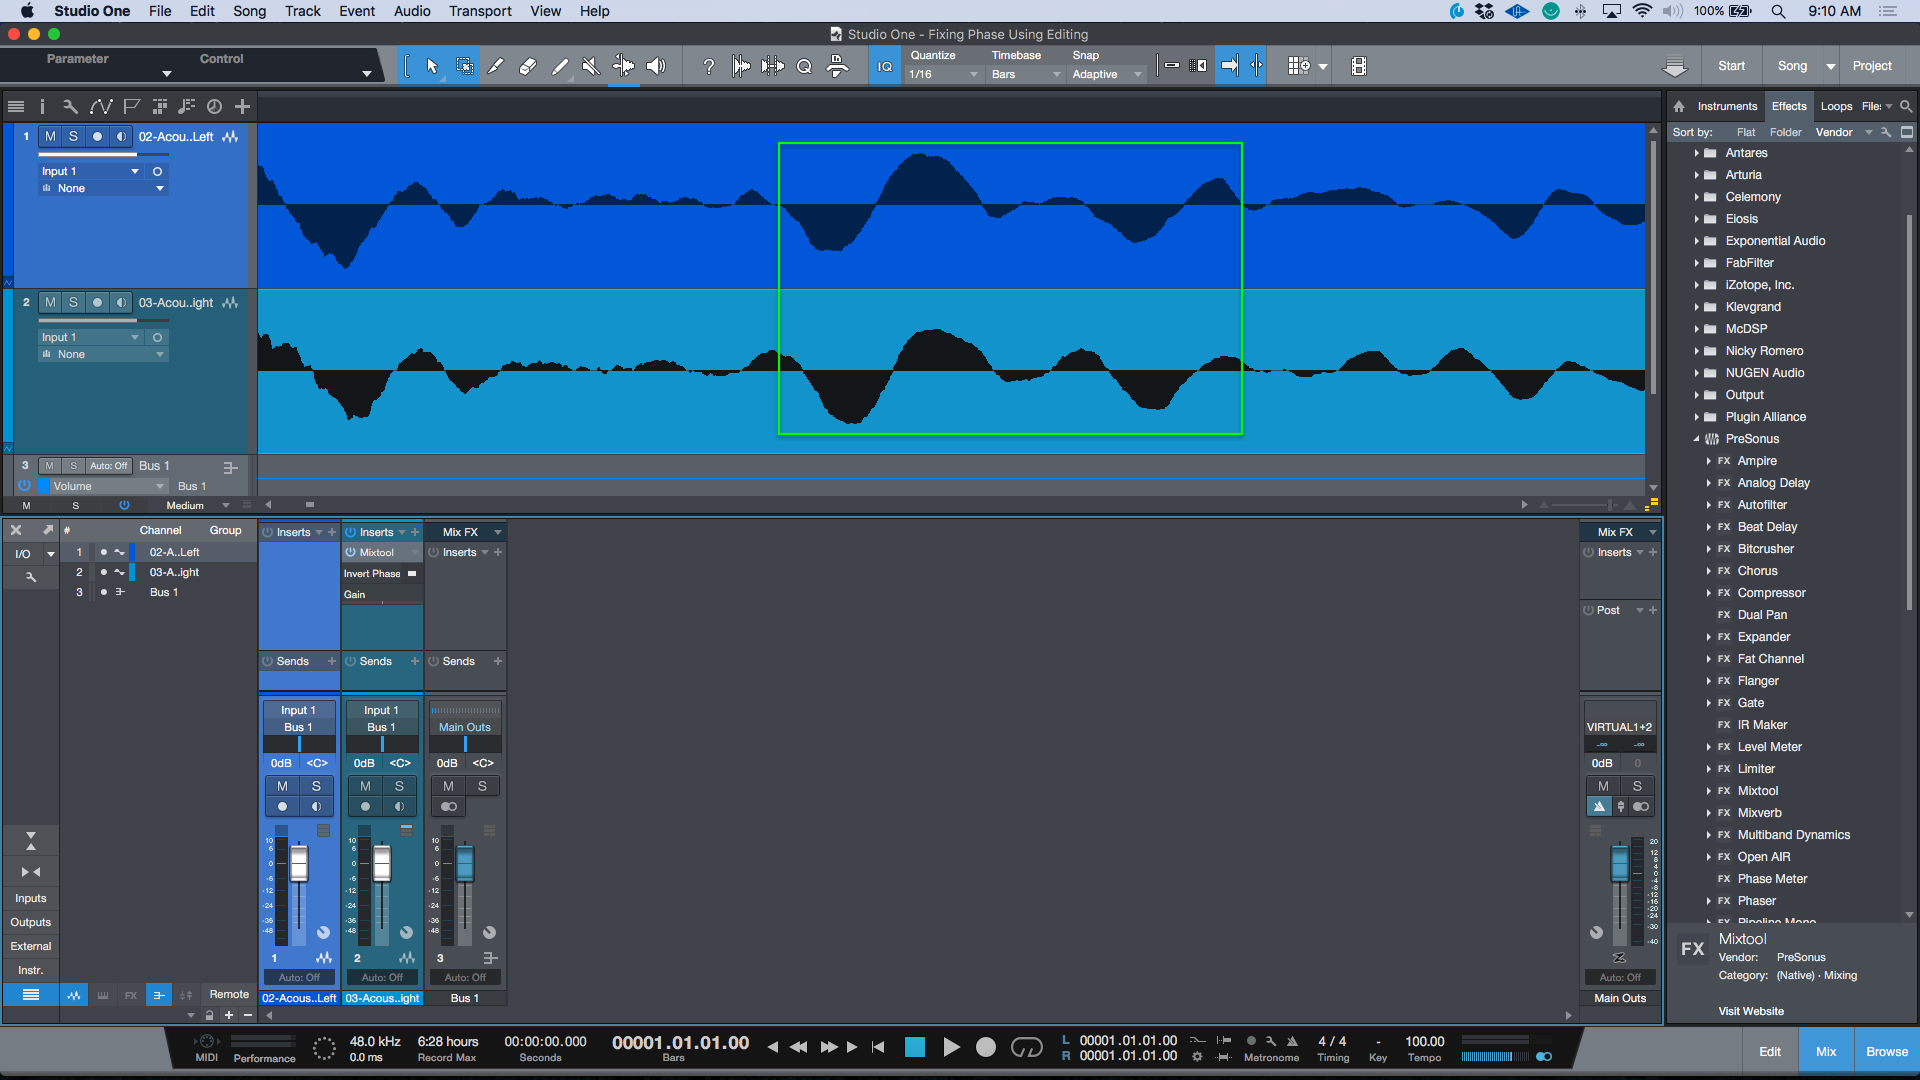Solo track 03-Acou..ight in the arrange view
Viewport: 1920px width, 1080px height.
[73, 302]
